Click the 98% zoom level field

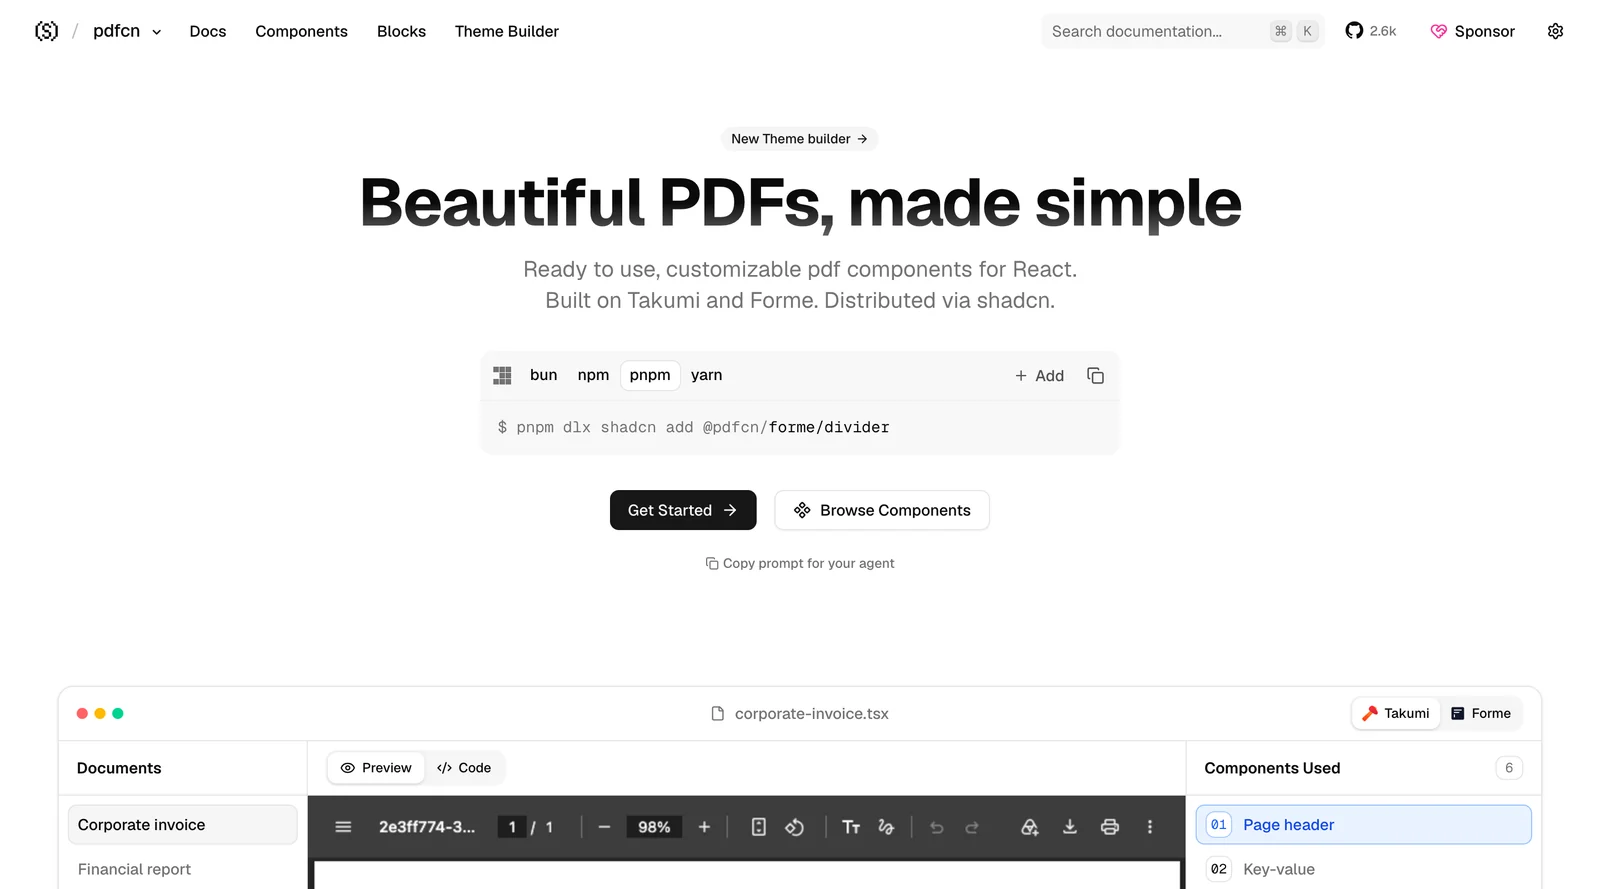click(654, 827)
